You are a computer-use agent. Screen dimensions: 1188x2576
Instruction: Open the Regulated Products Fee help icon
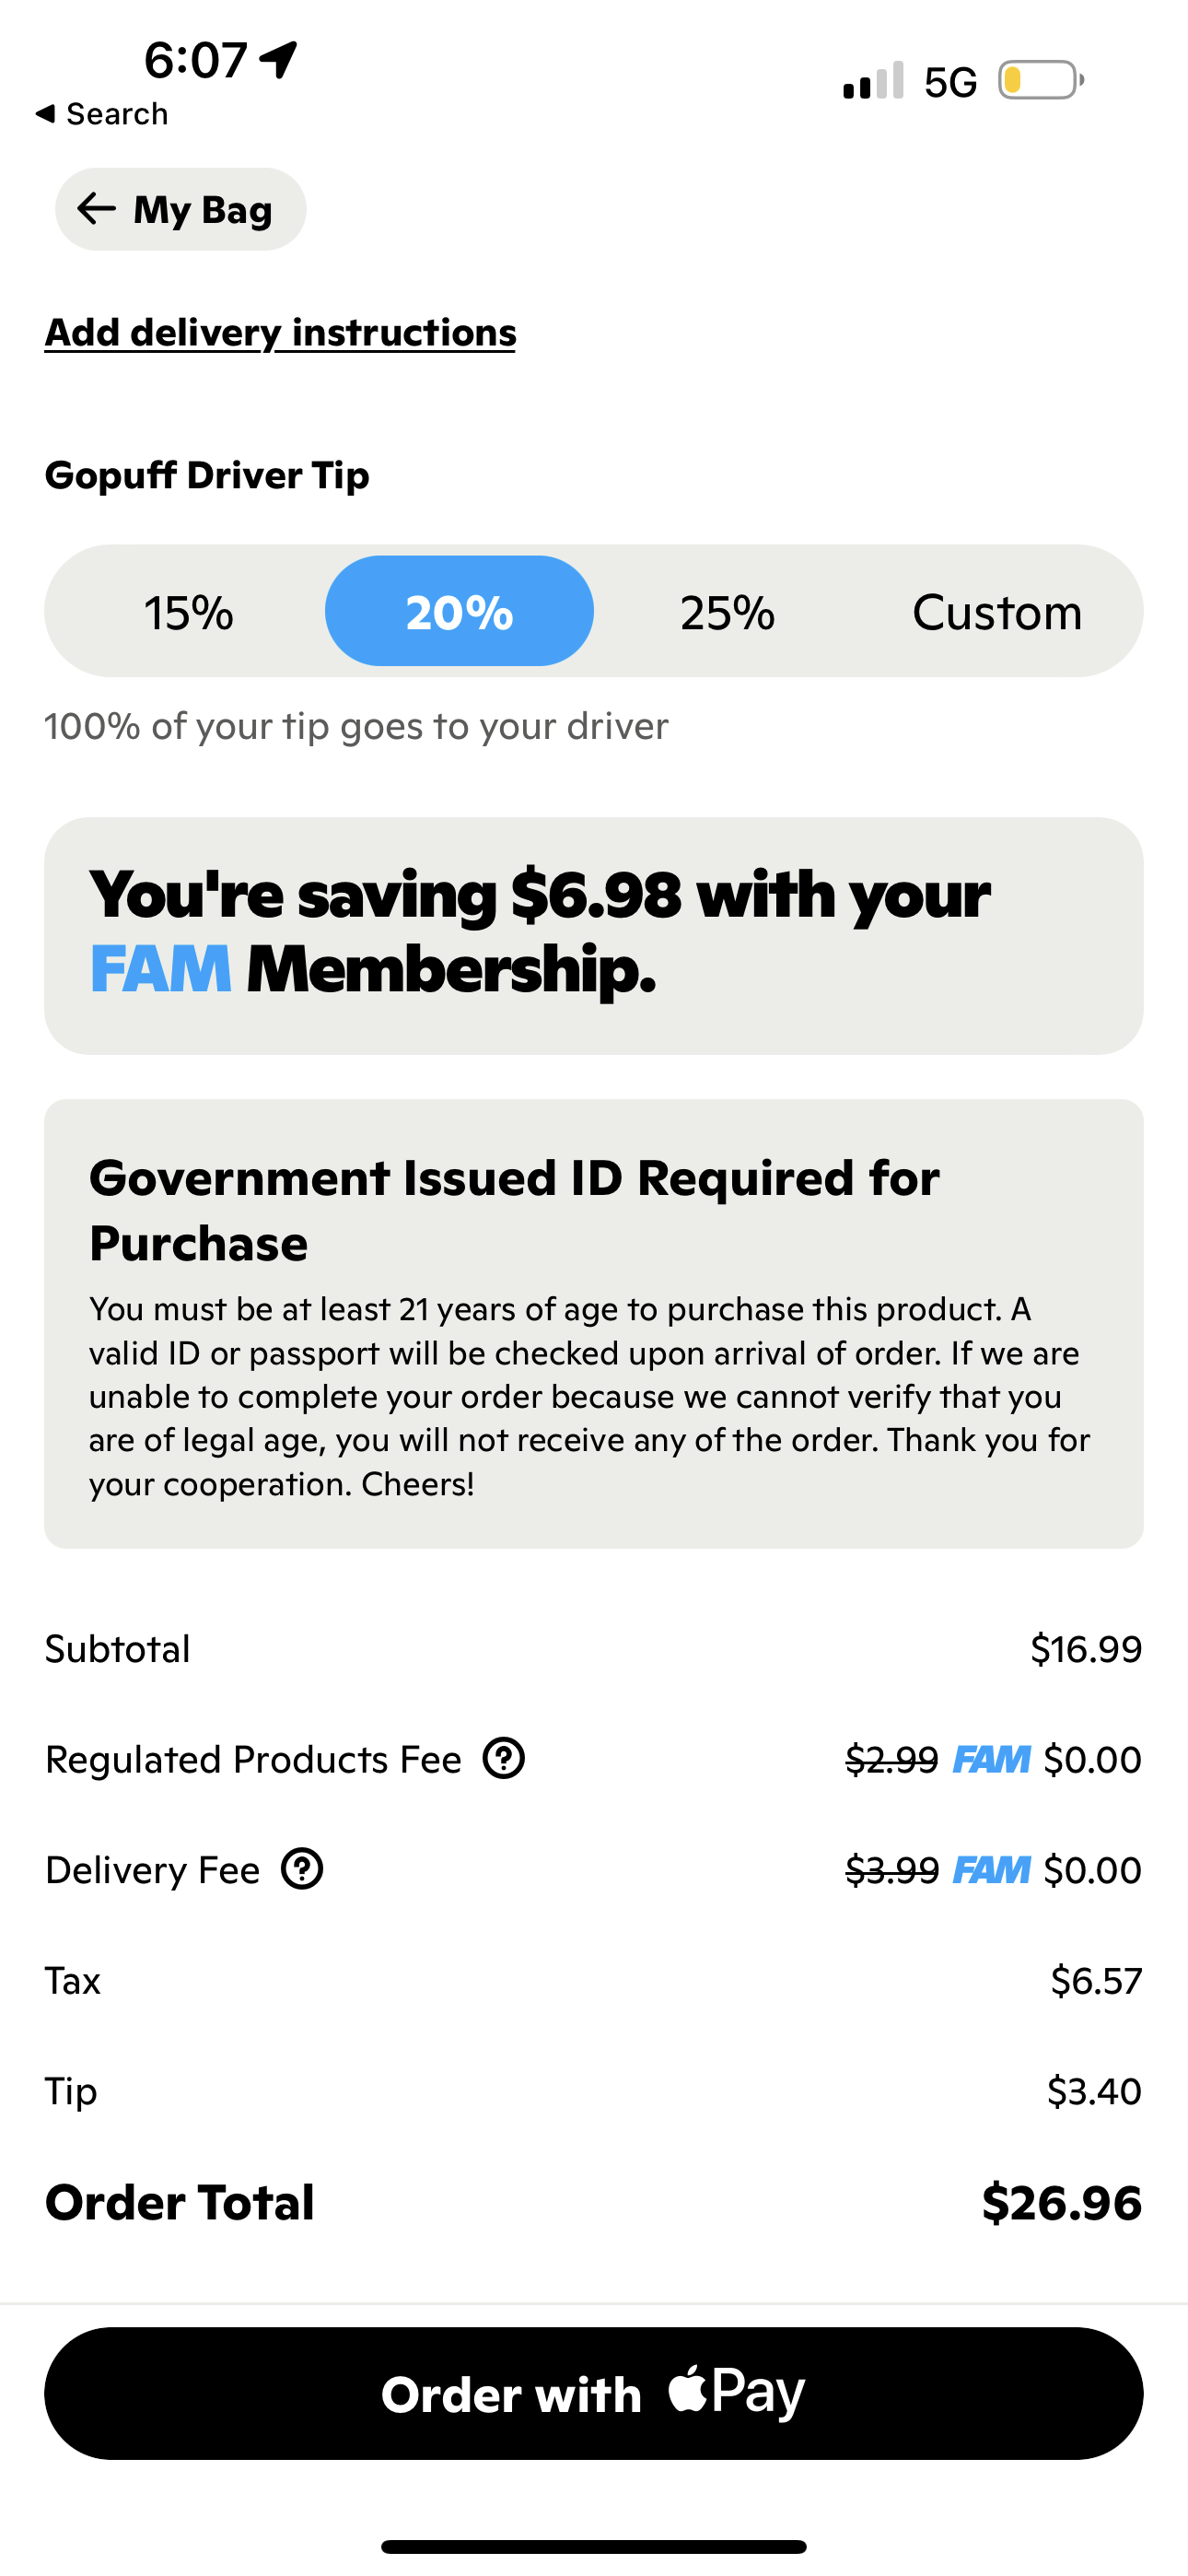tap(504, 1757)
